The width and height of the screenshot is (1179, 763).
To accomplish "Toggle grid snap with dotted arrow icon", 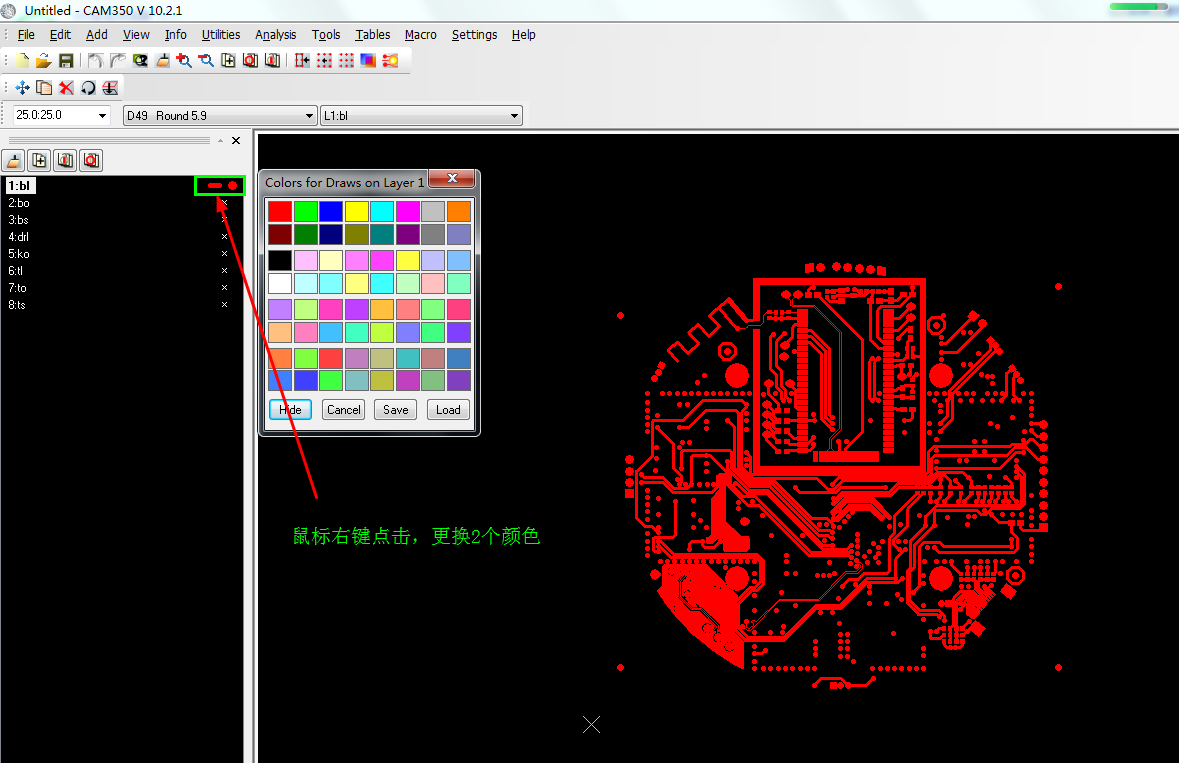I will click(x=324, y=61).
